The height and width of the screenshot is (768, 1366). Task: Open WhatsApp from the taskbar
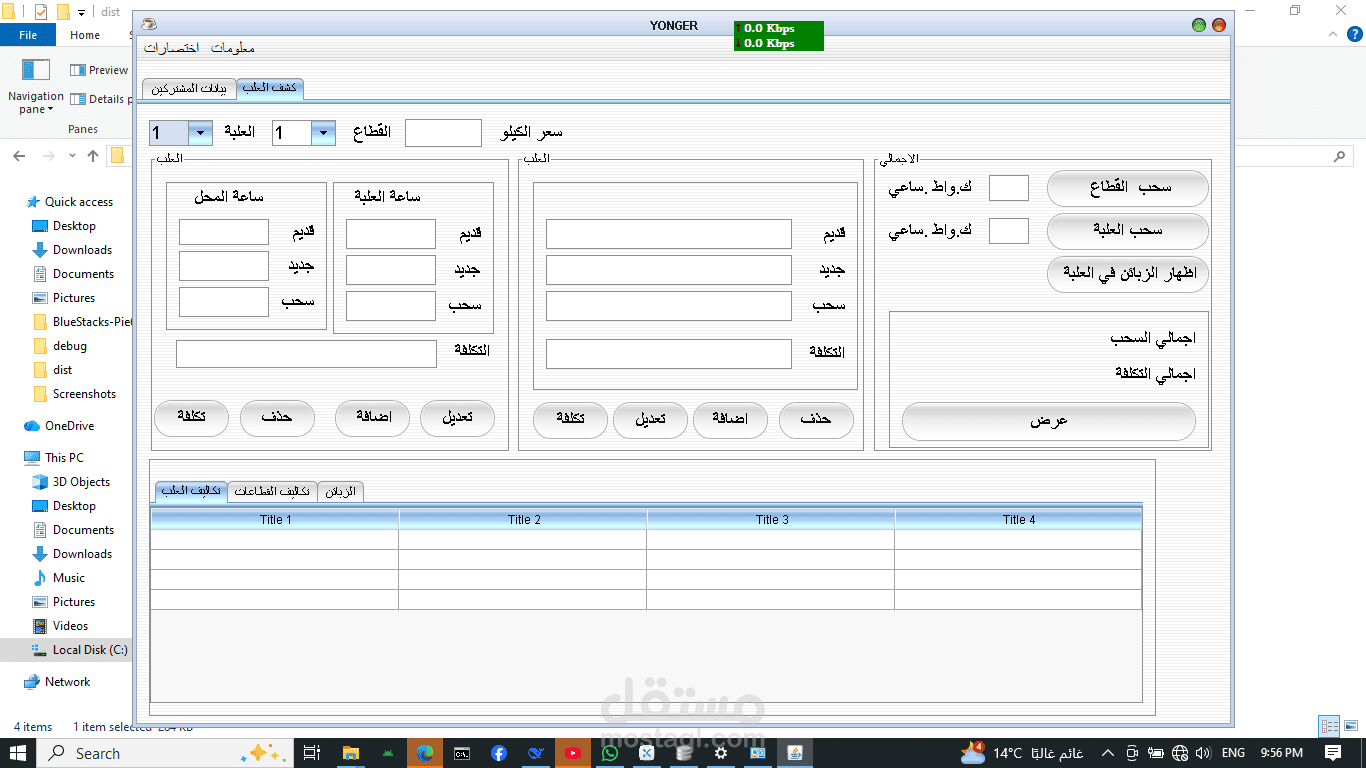610,753
